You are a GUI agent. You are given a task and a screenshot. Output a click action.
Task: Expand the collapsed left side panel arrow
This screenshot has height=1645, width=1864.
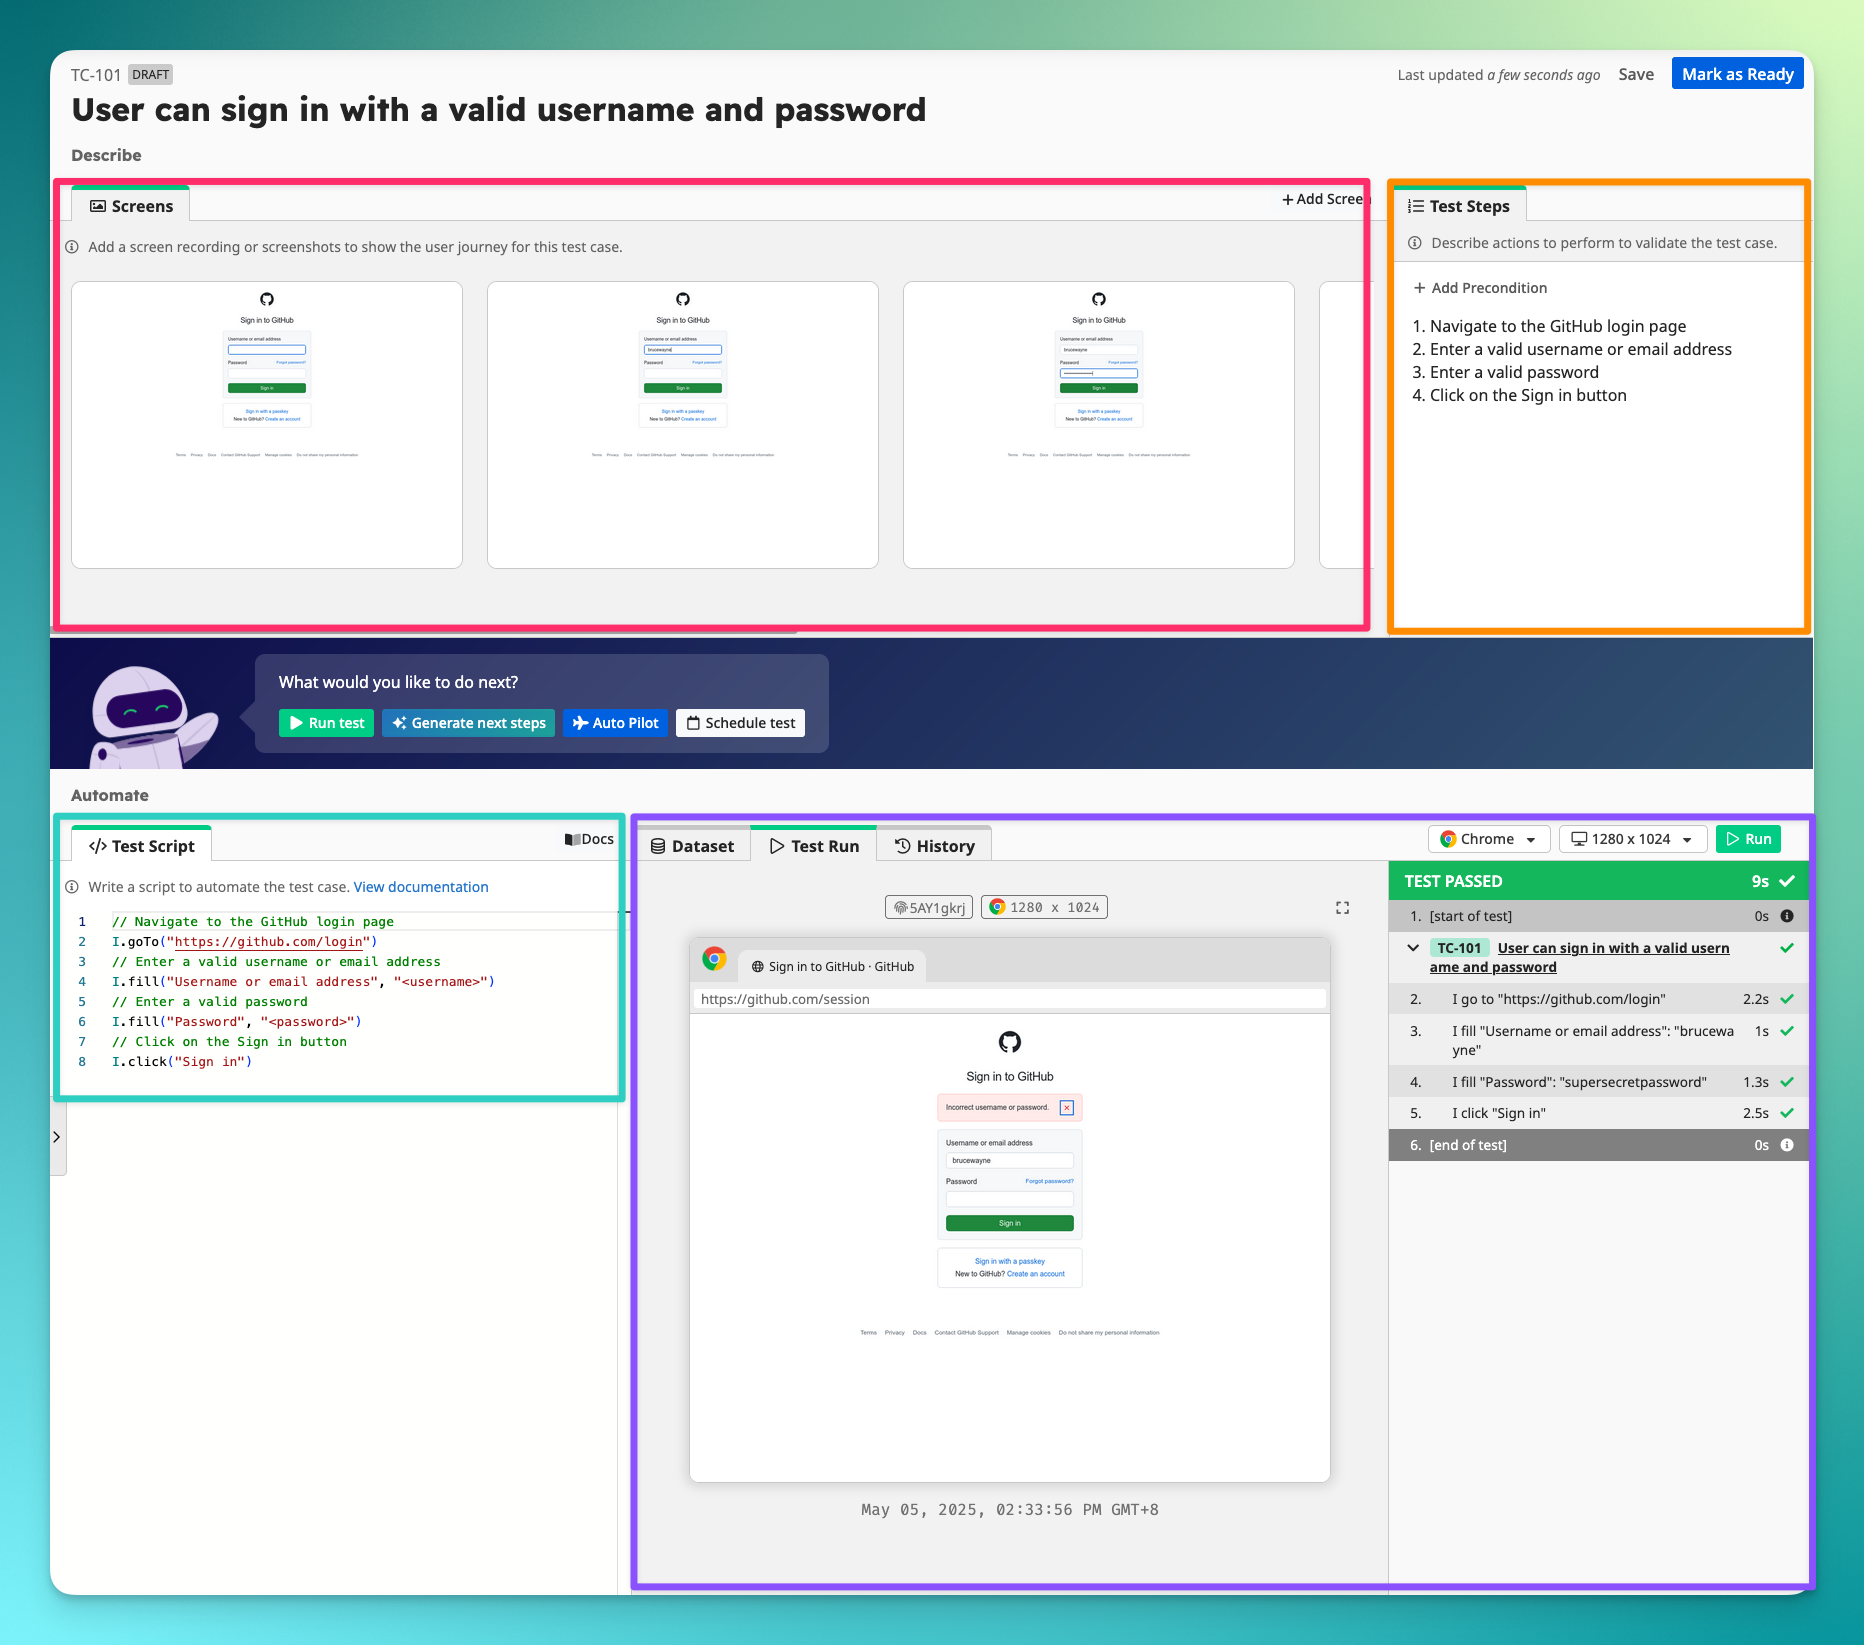(57, 1137)
